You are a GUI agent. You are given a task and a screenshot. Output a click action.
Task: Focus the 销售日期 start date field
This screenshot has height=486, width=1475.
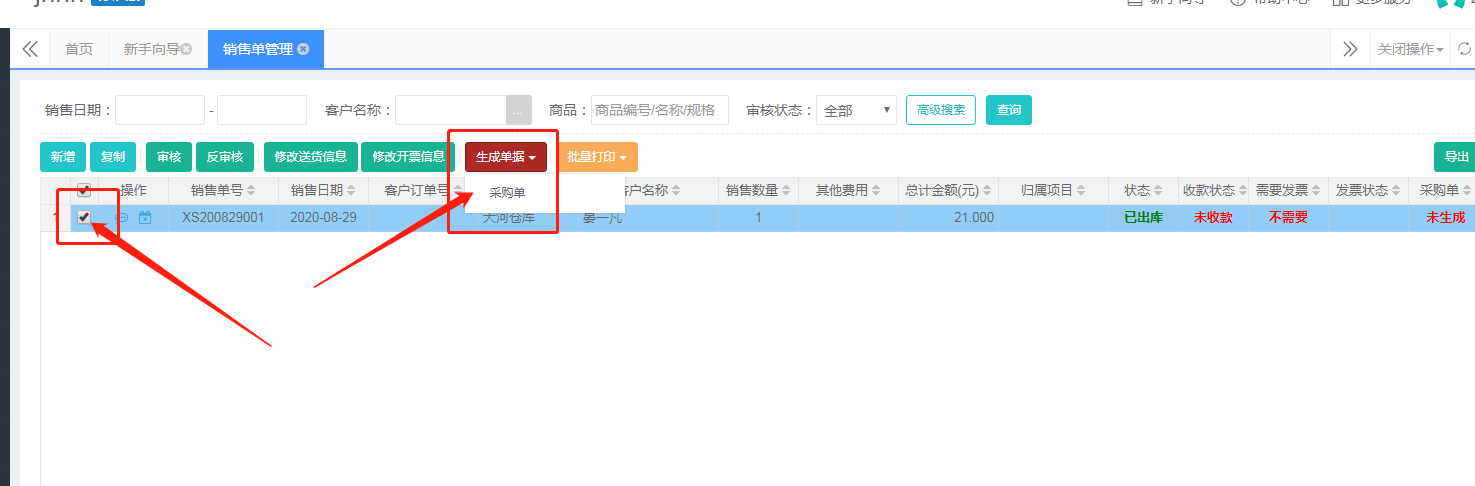(x=160, y=110)
